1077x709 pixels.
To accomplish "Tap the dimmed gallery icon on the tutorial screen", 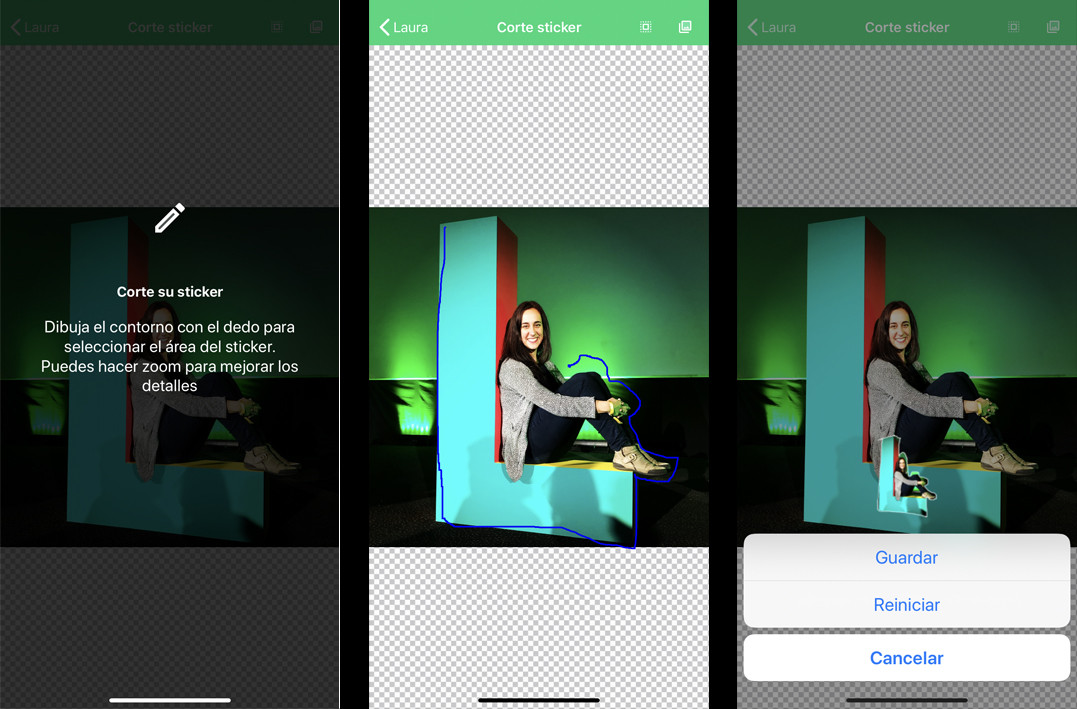I will 316,27.
